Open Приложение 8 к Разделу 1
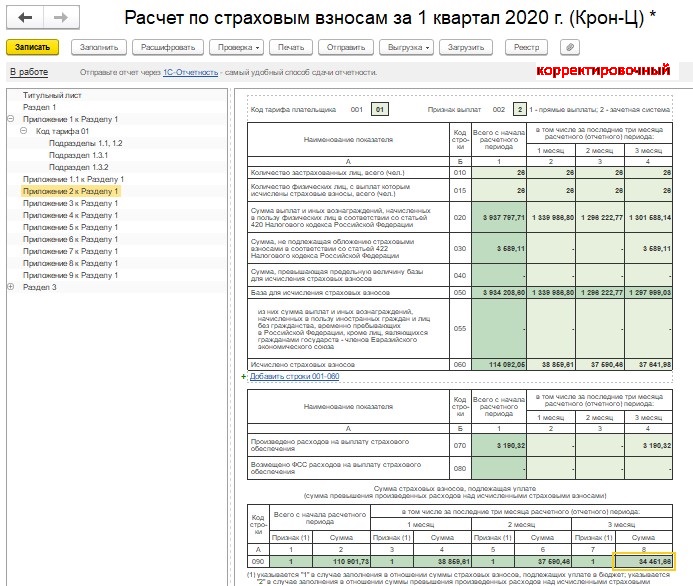 coord(70,263)
